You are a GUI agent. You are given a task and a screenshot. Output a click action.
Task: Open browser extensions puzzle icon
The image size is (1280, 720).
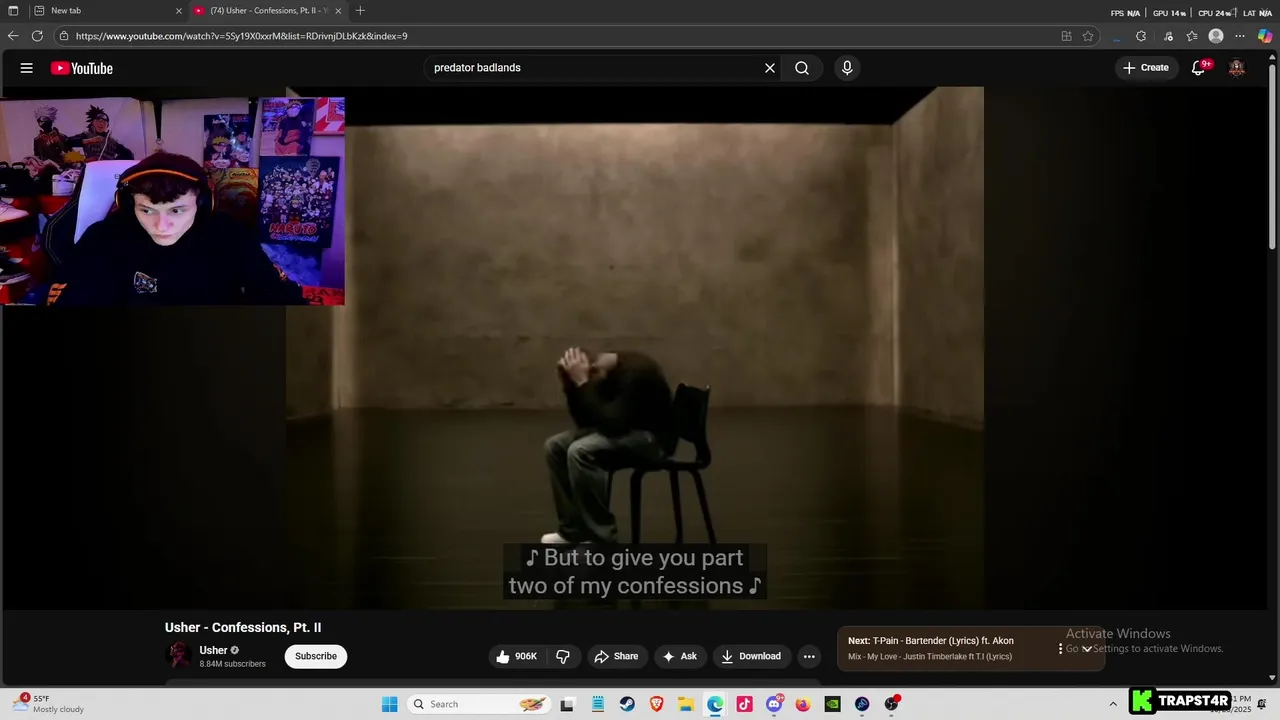(1141, 36)
